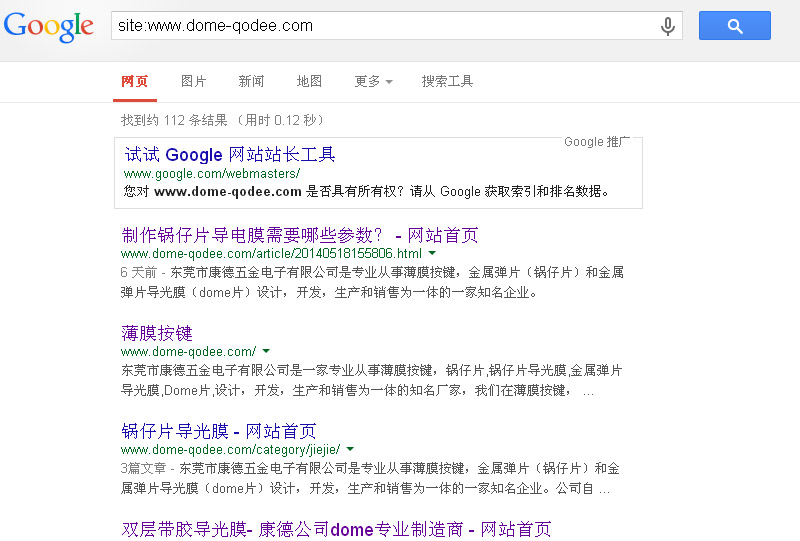800x541 pixels.
Task: Expand arrow next to article/20140518155806.html URL
Action: (x=432, y=253)
